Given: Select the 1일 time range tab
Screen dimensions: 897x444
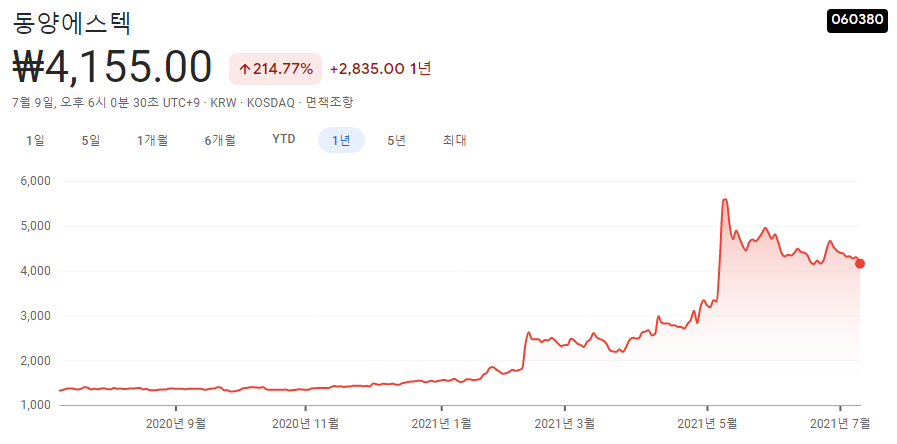Looking at the screenshot, I should coord(35,140).
